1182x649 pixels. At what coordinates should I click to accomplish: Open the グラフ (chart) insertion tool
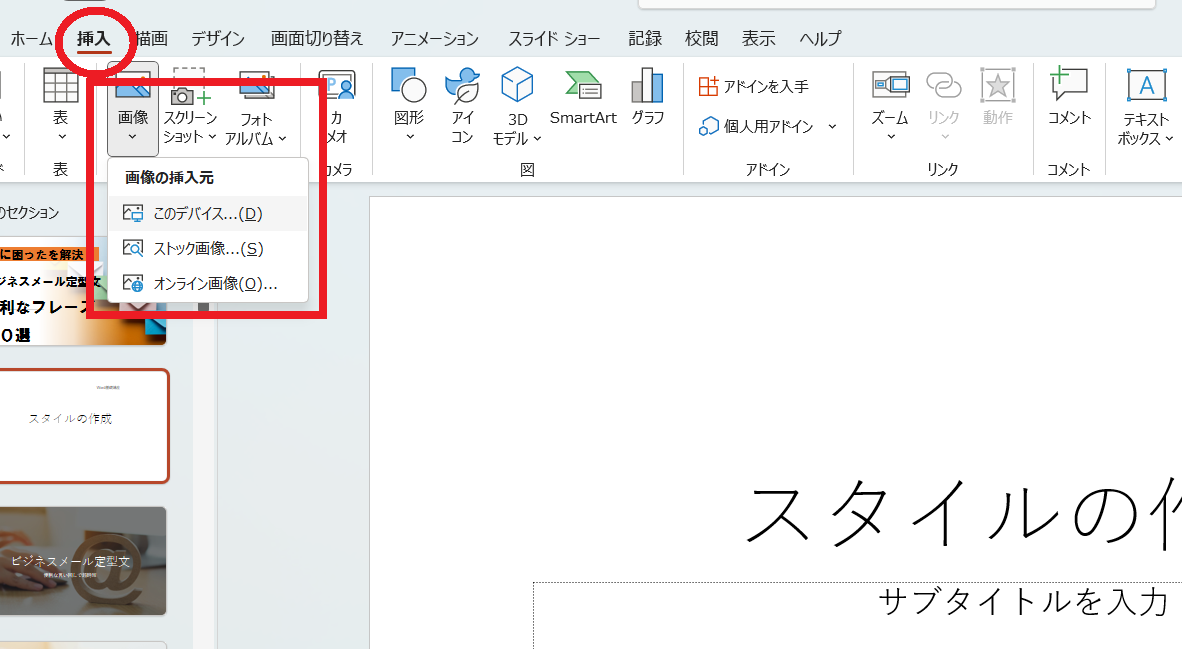pos(646,100)
